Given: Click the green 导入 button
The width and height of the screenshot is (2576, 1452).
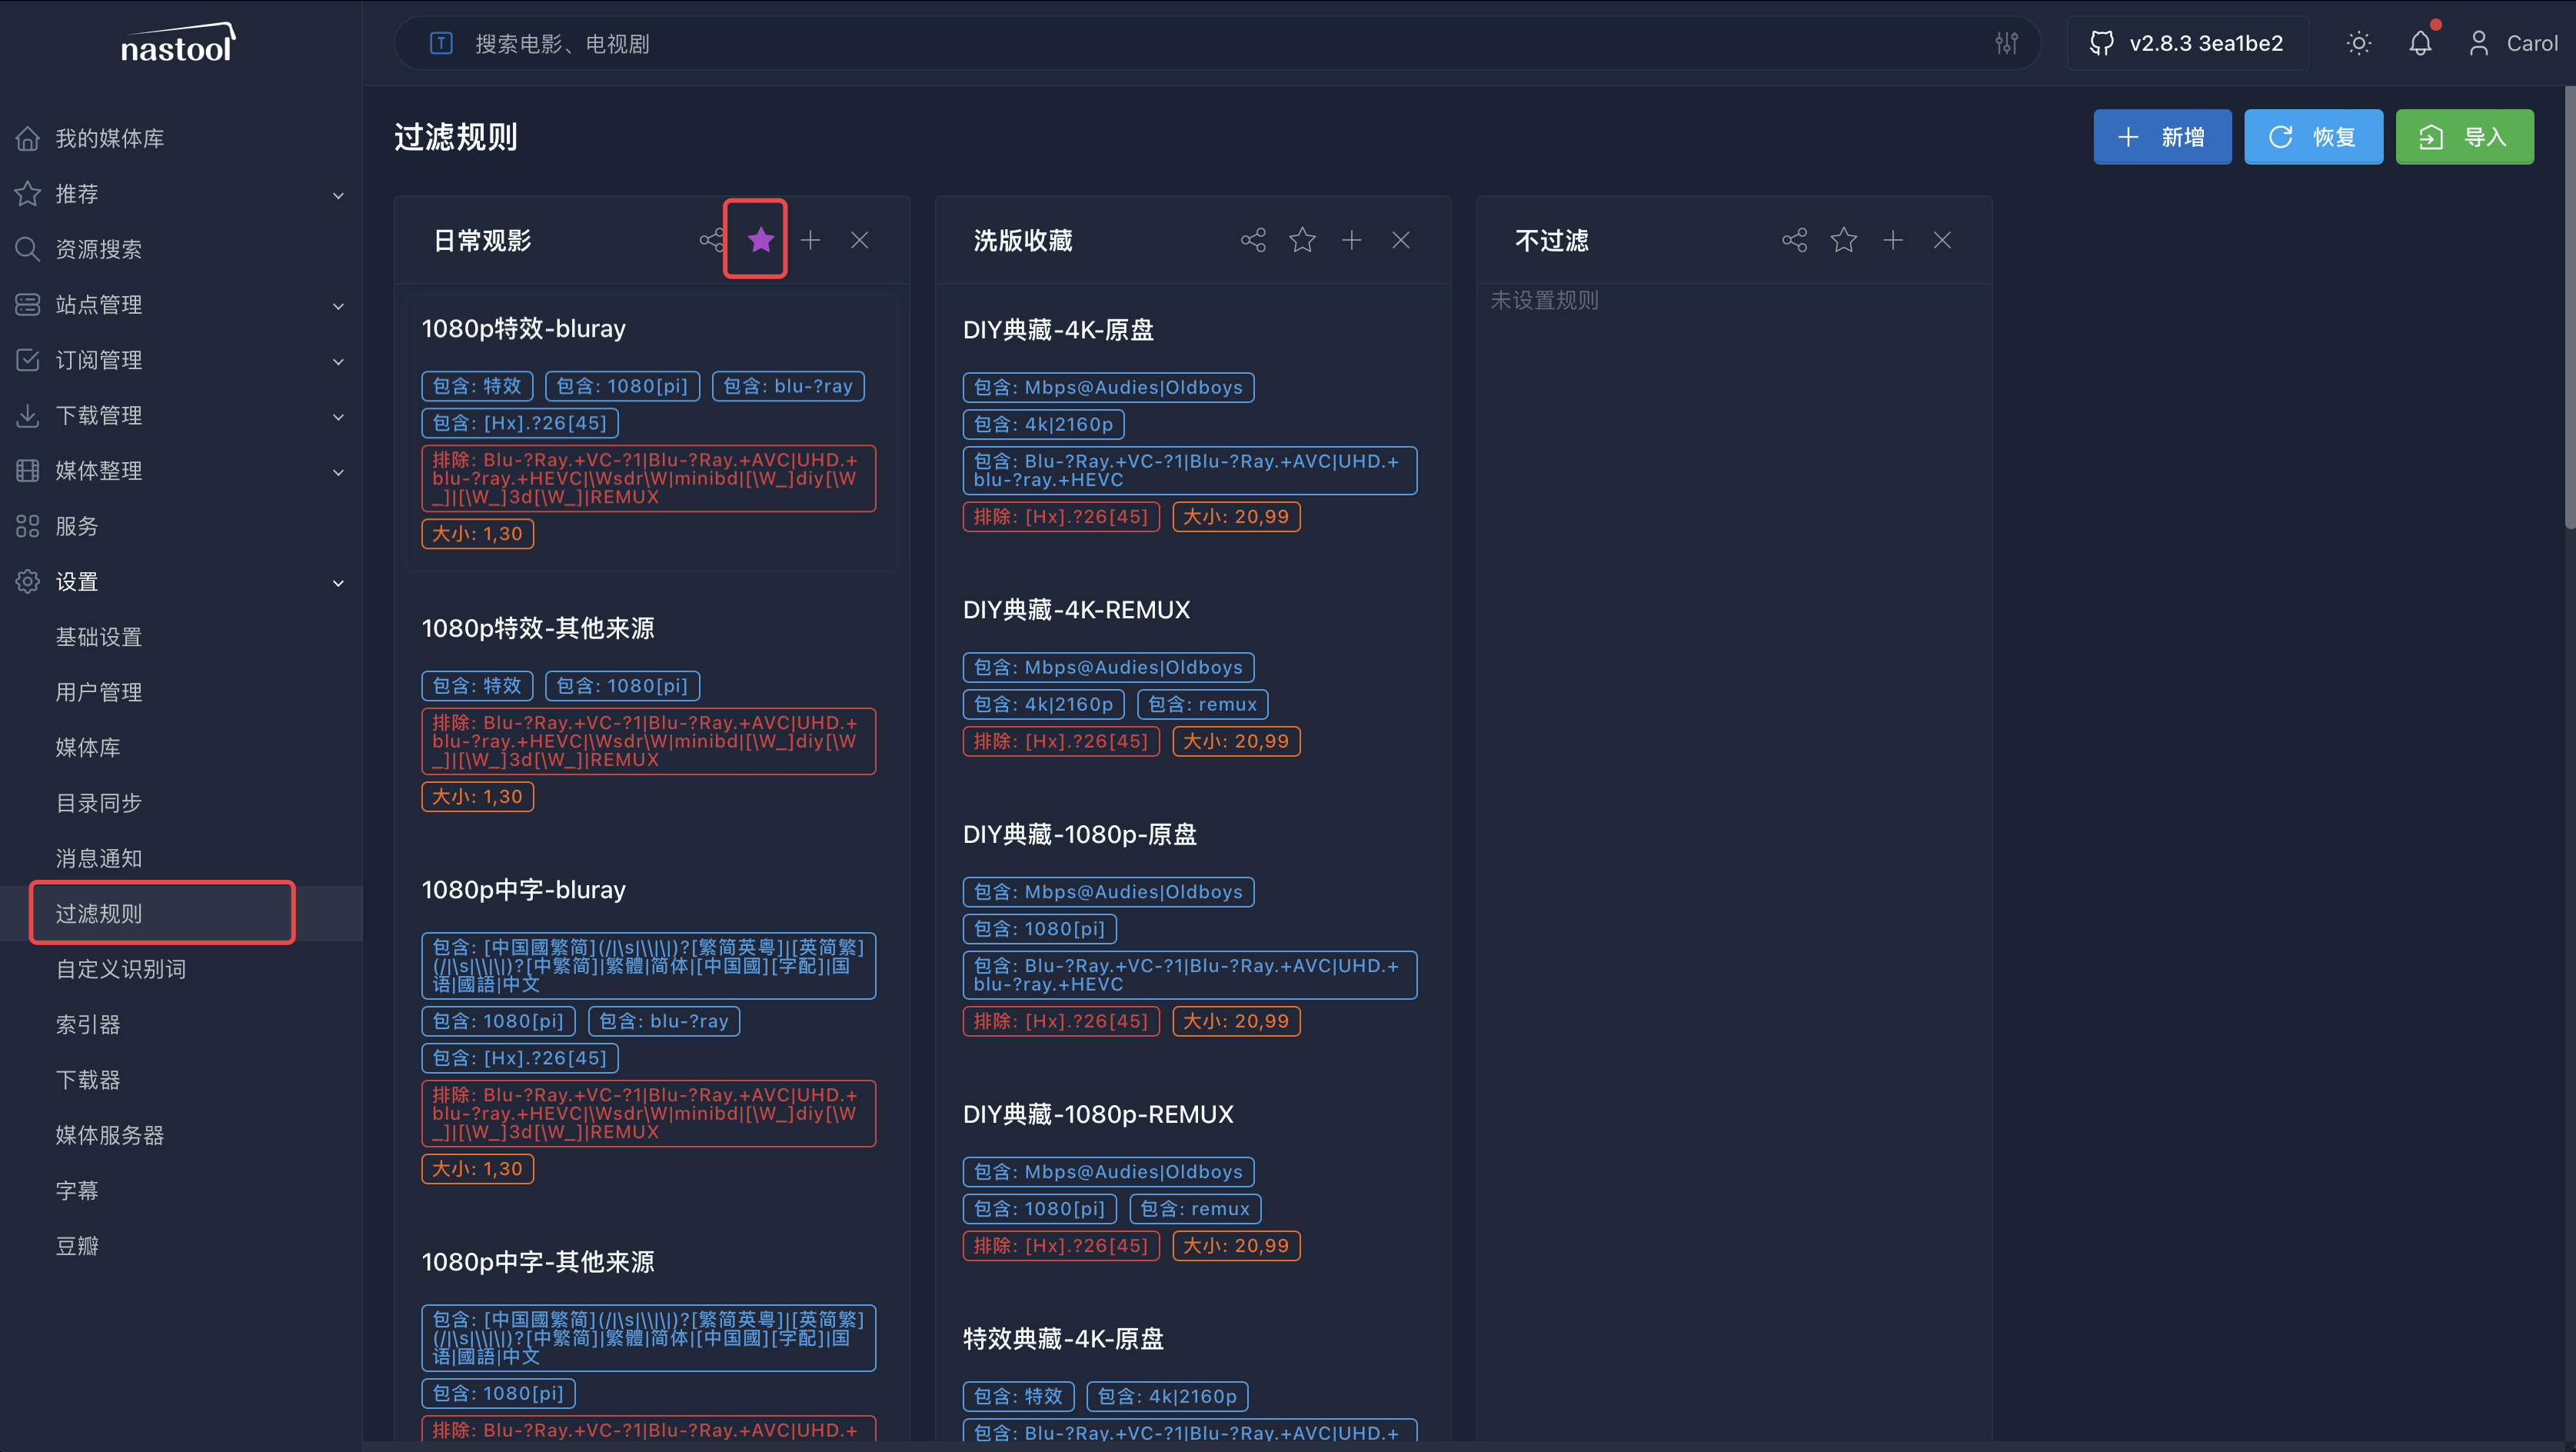Looking at the screenshot, I should pos(2464,137).
